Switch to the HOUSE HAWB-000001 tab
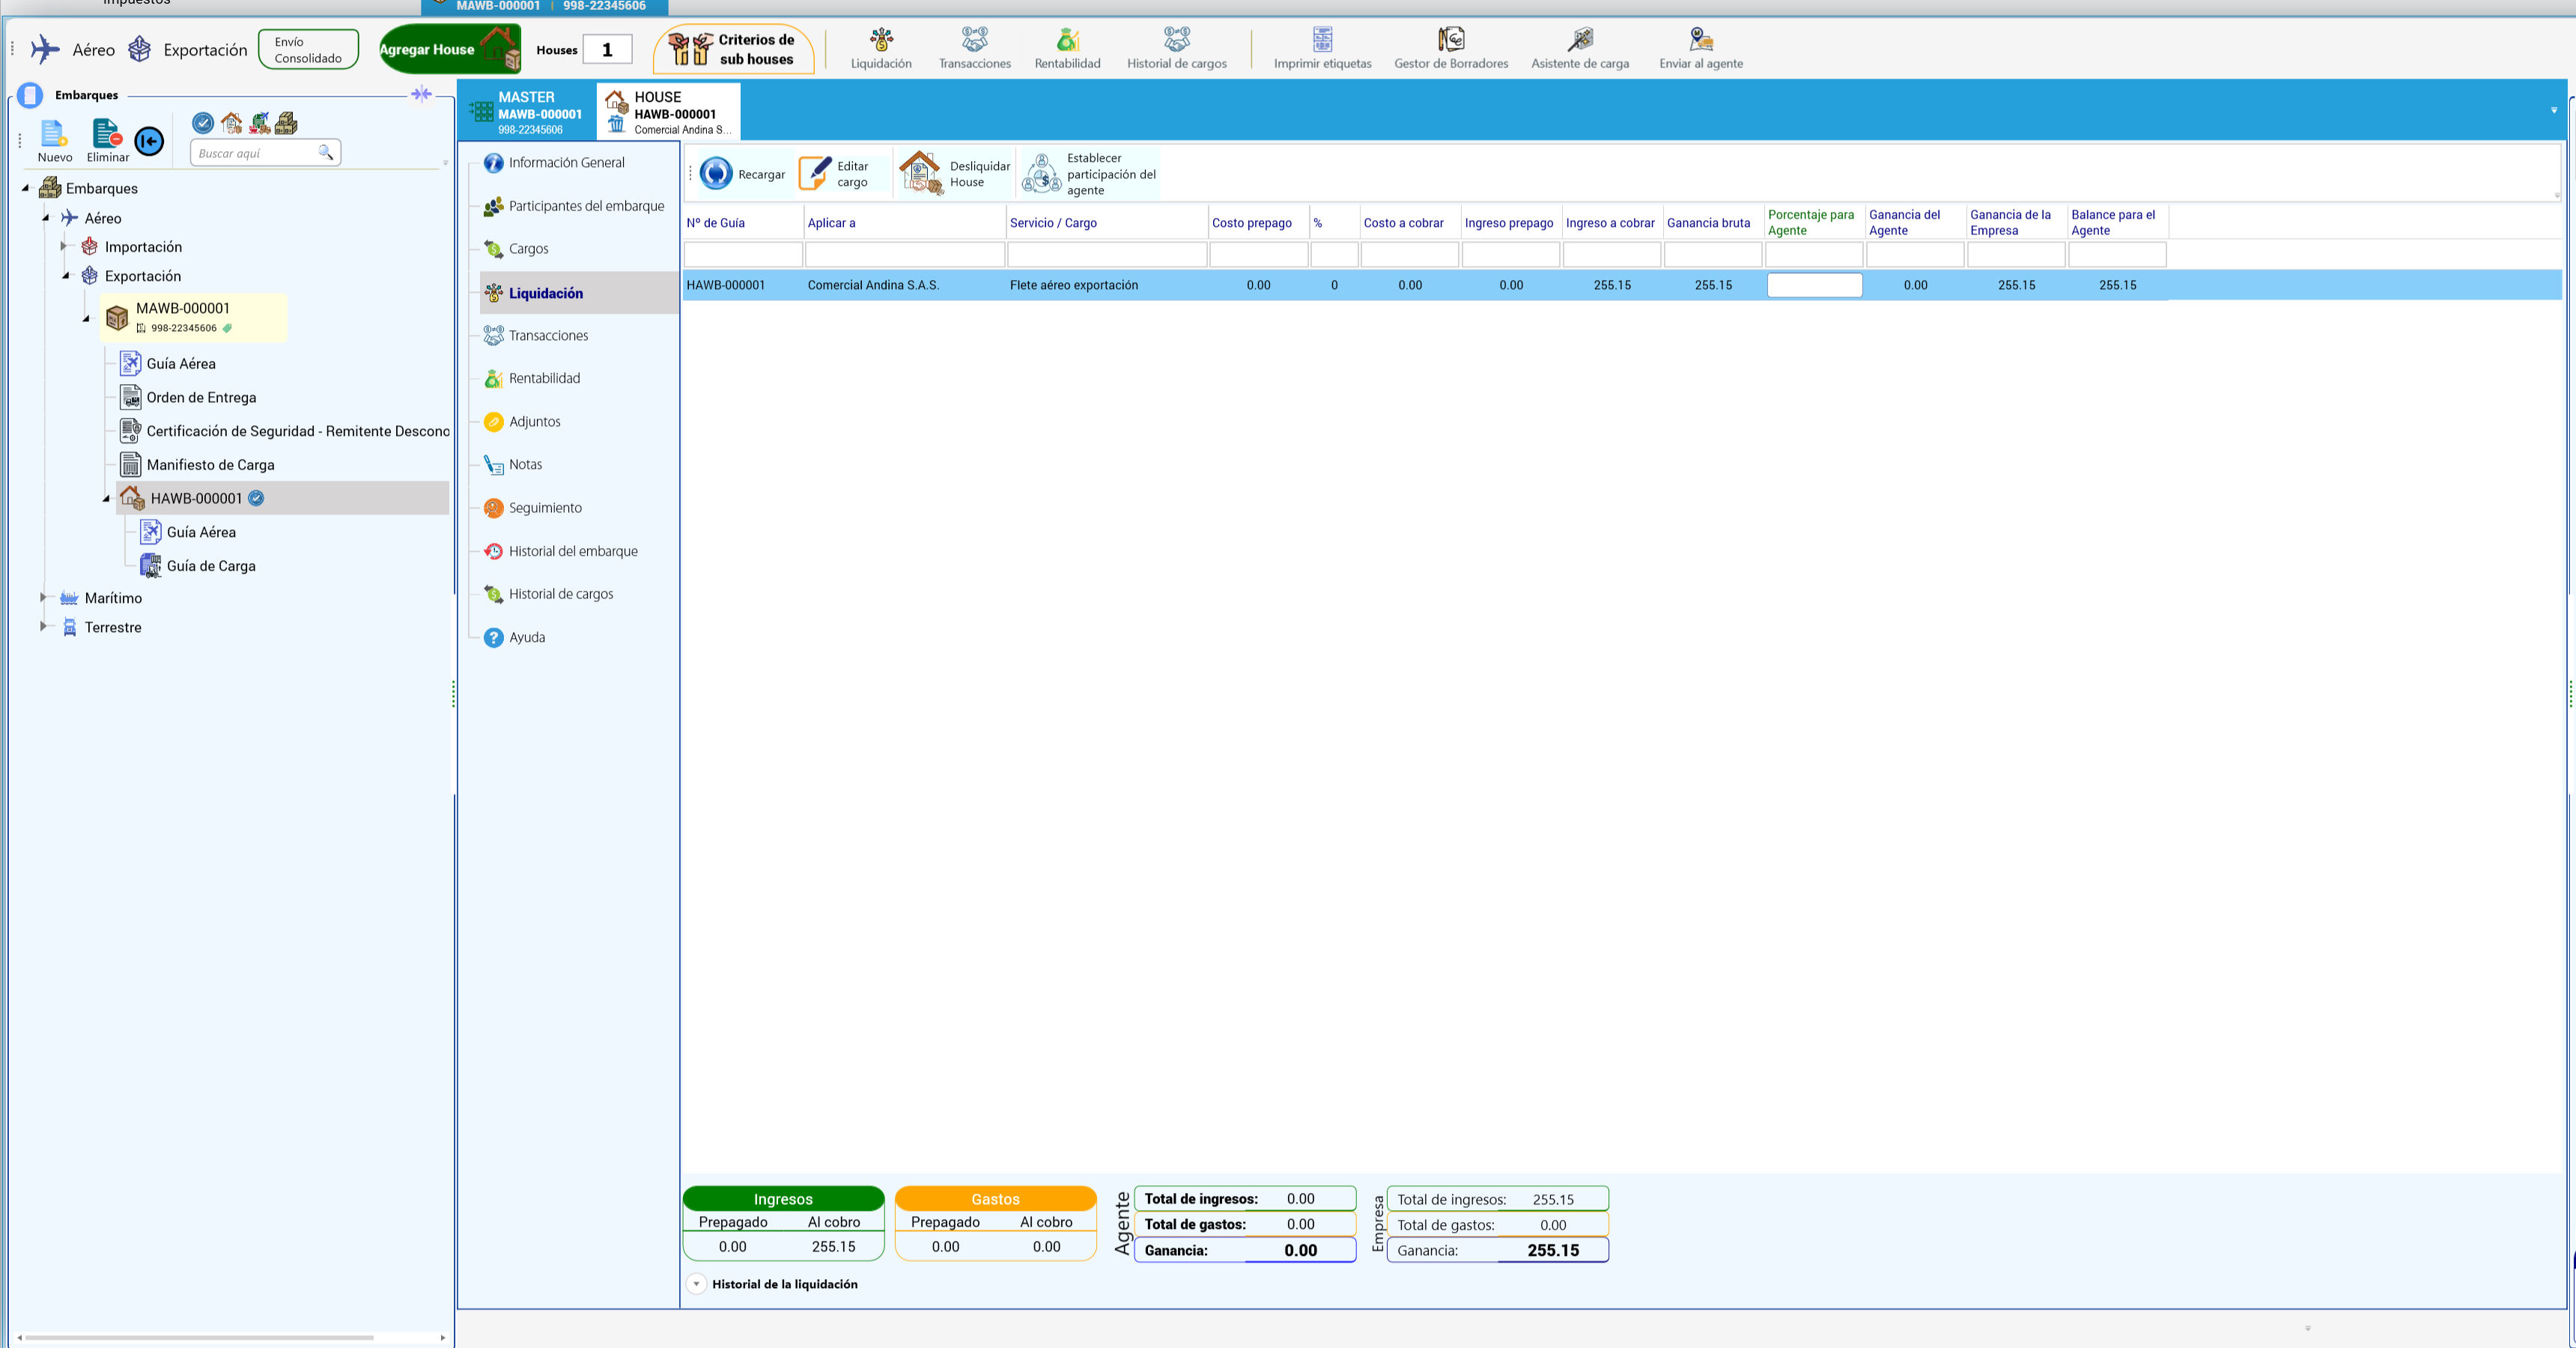2576x1348 pixels. pos(669,112)
